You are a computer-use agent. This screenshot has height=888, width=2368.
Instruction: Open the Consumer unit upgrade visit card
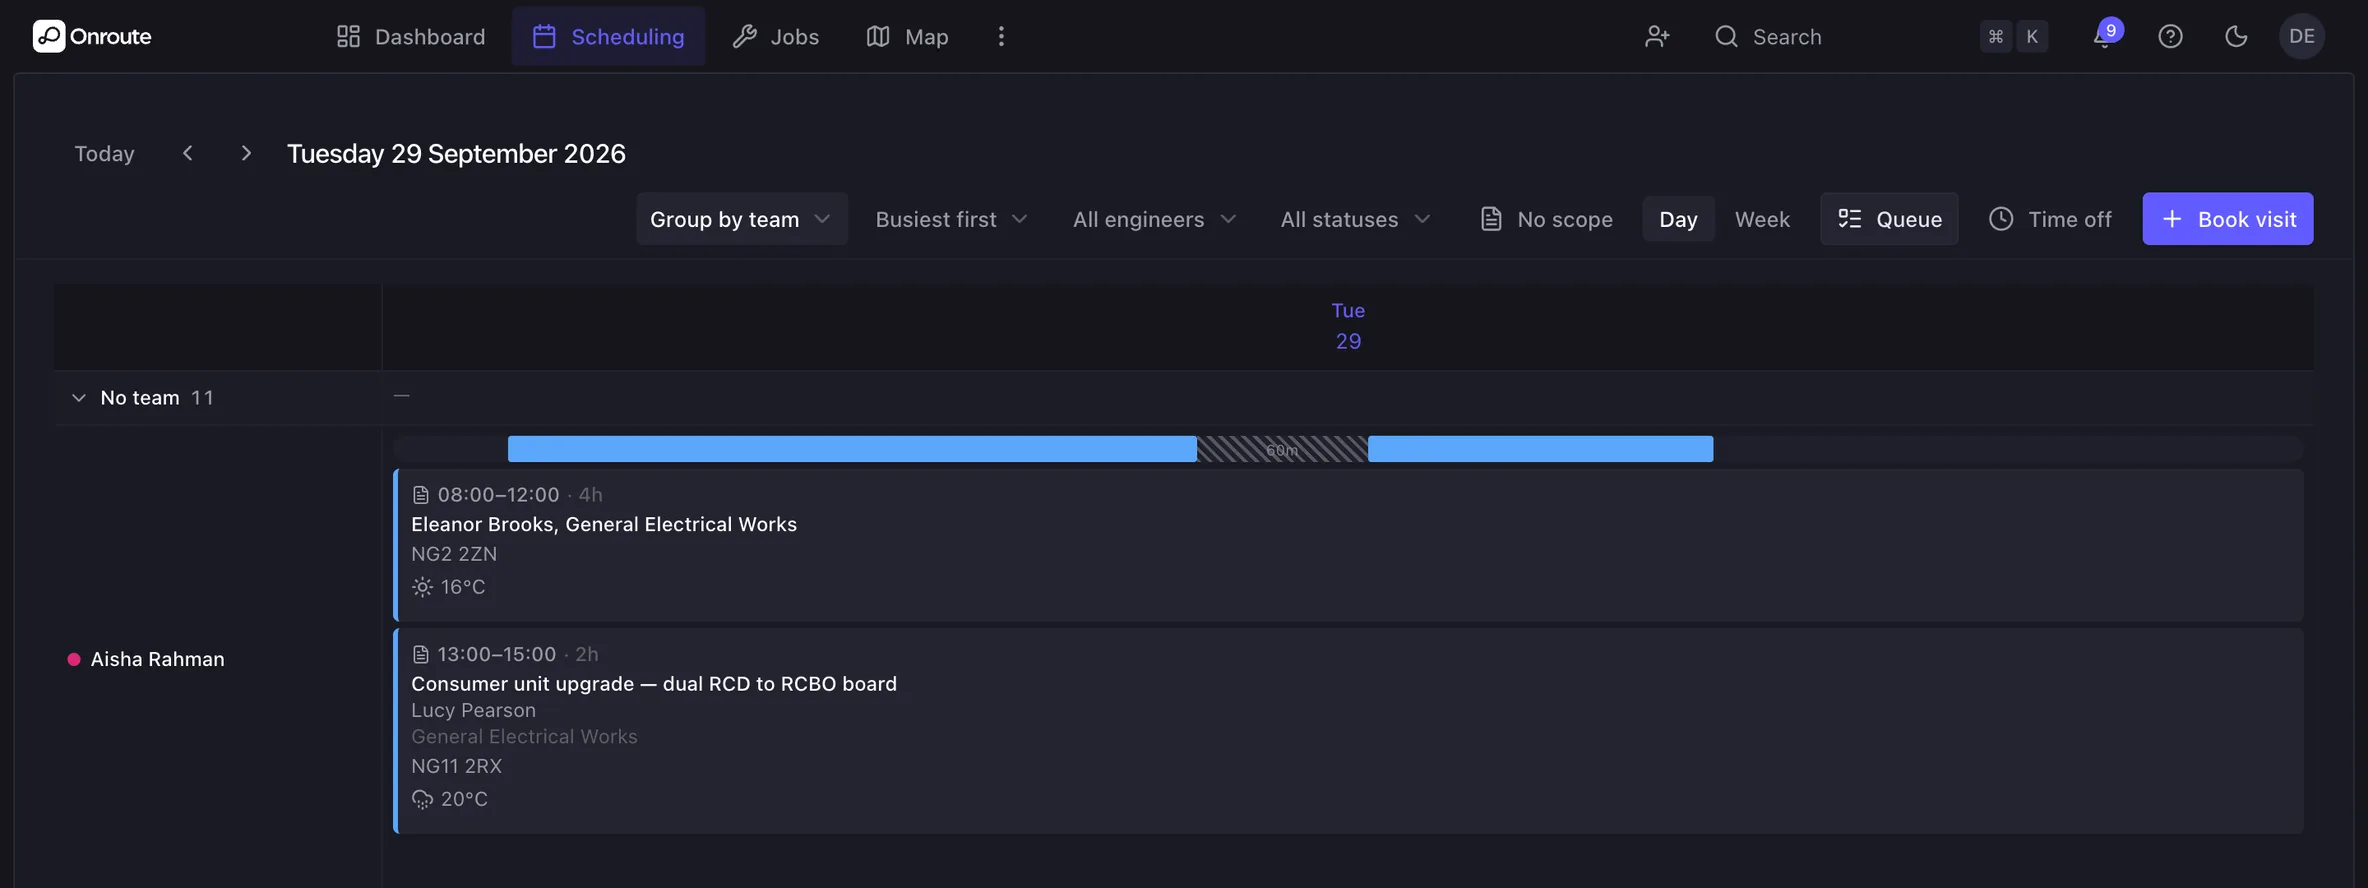click(x=1348, y=731)
